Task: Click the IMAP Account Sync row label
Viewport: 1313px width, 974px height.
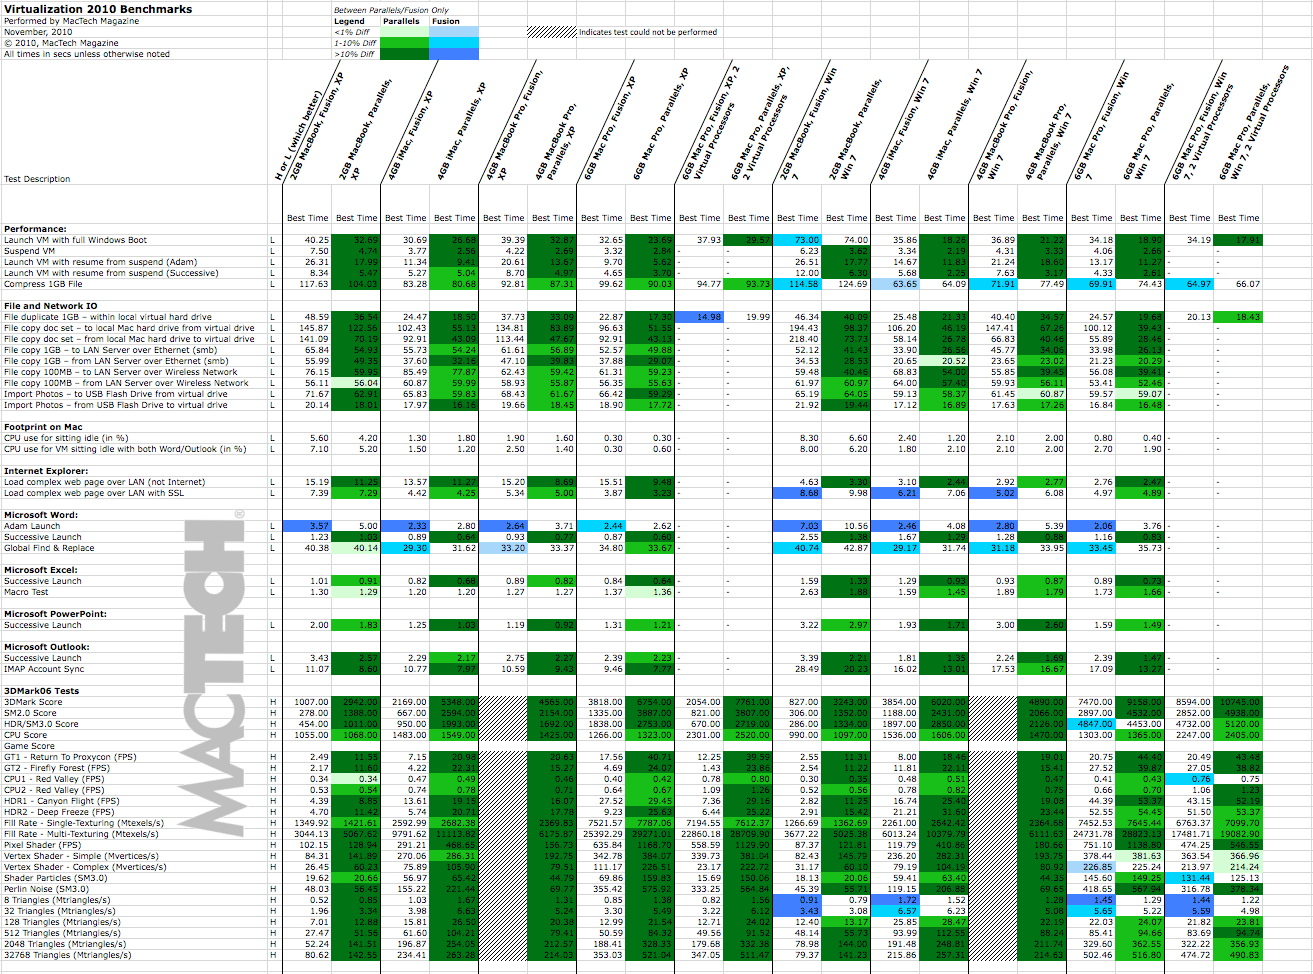Action: click(x=44, y=669)
